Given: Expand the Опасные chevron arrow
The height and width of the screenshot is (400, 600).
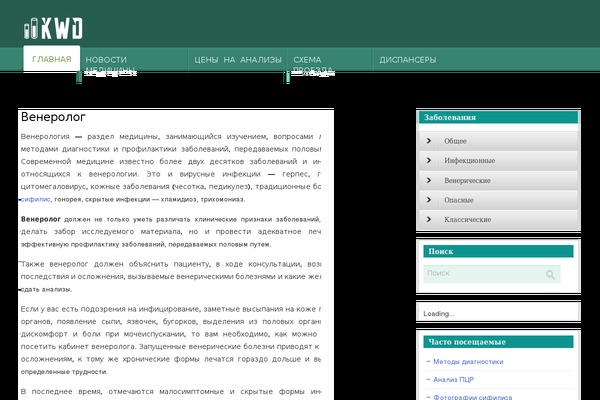Looking at the screenshot, I should coord(429,199).
